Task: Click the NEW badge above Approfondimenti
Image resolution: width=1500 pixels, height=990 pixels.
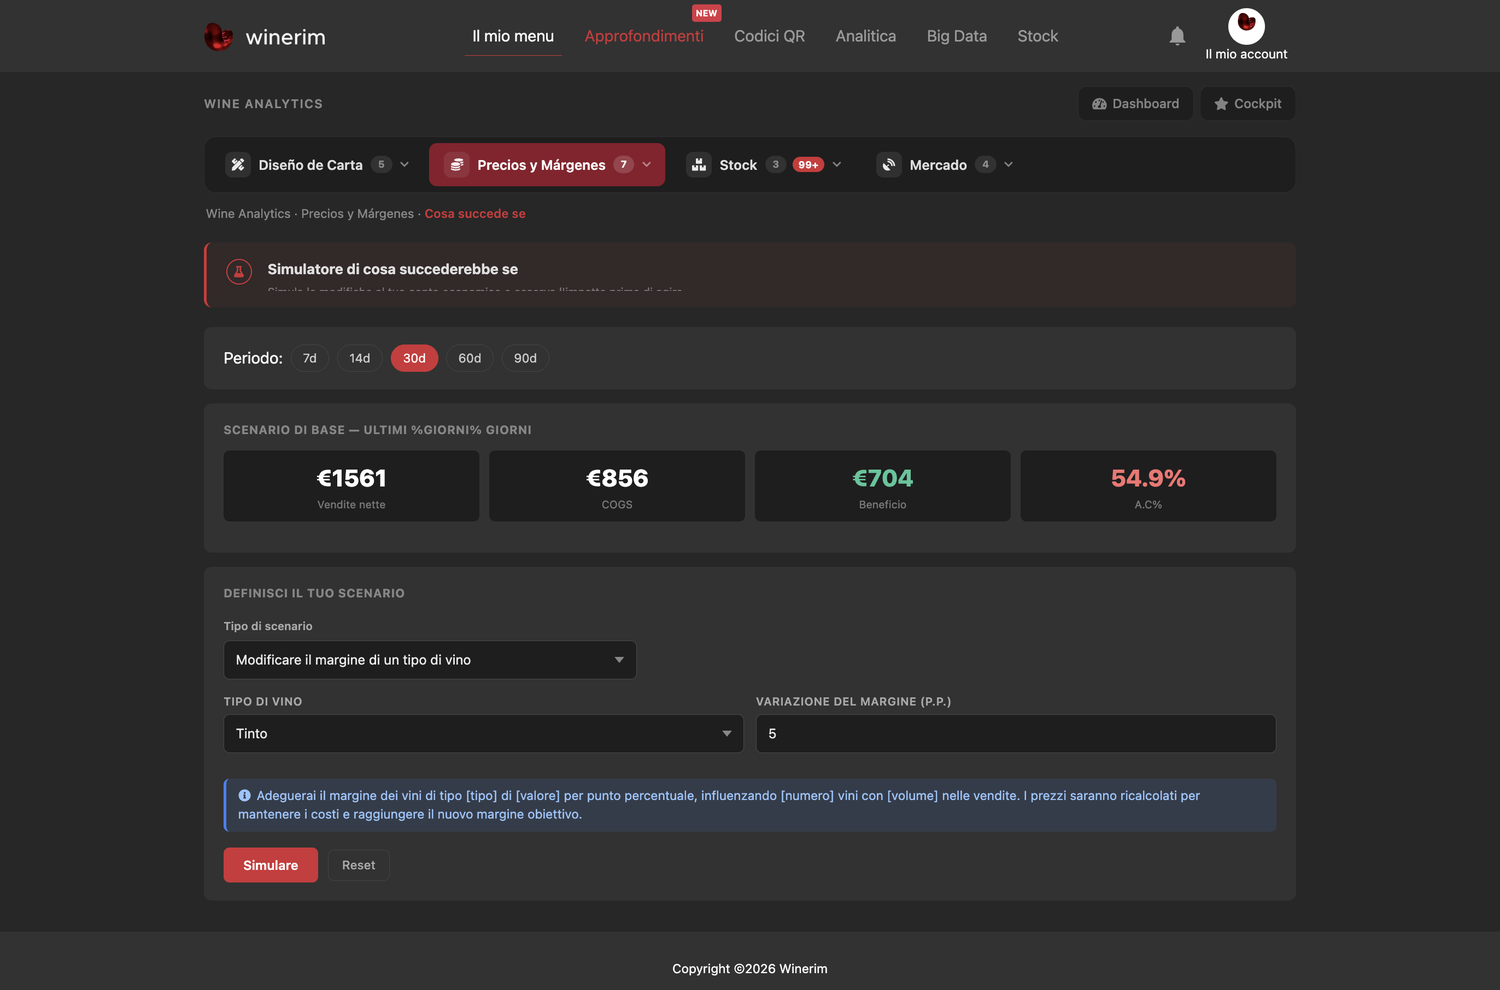Action: [706, 13]
